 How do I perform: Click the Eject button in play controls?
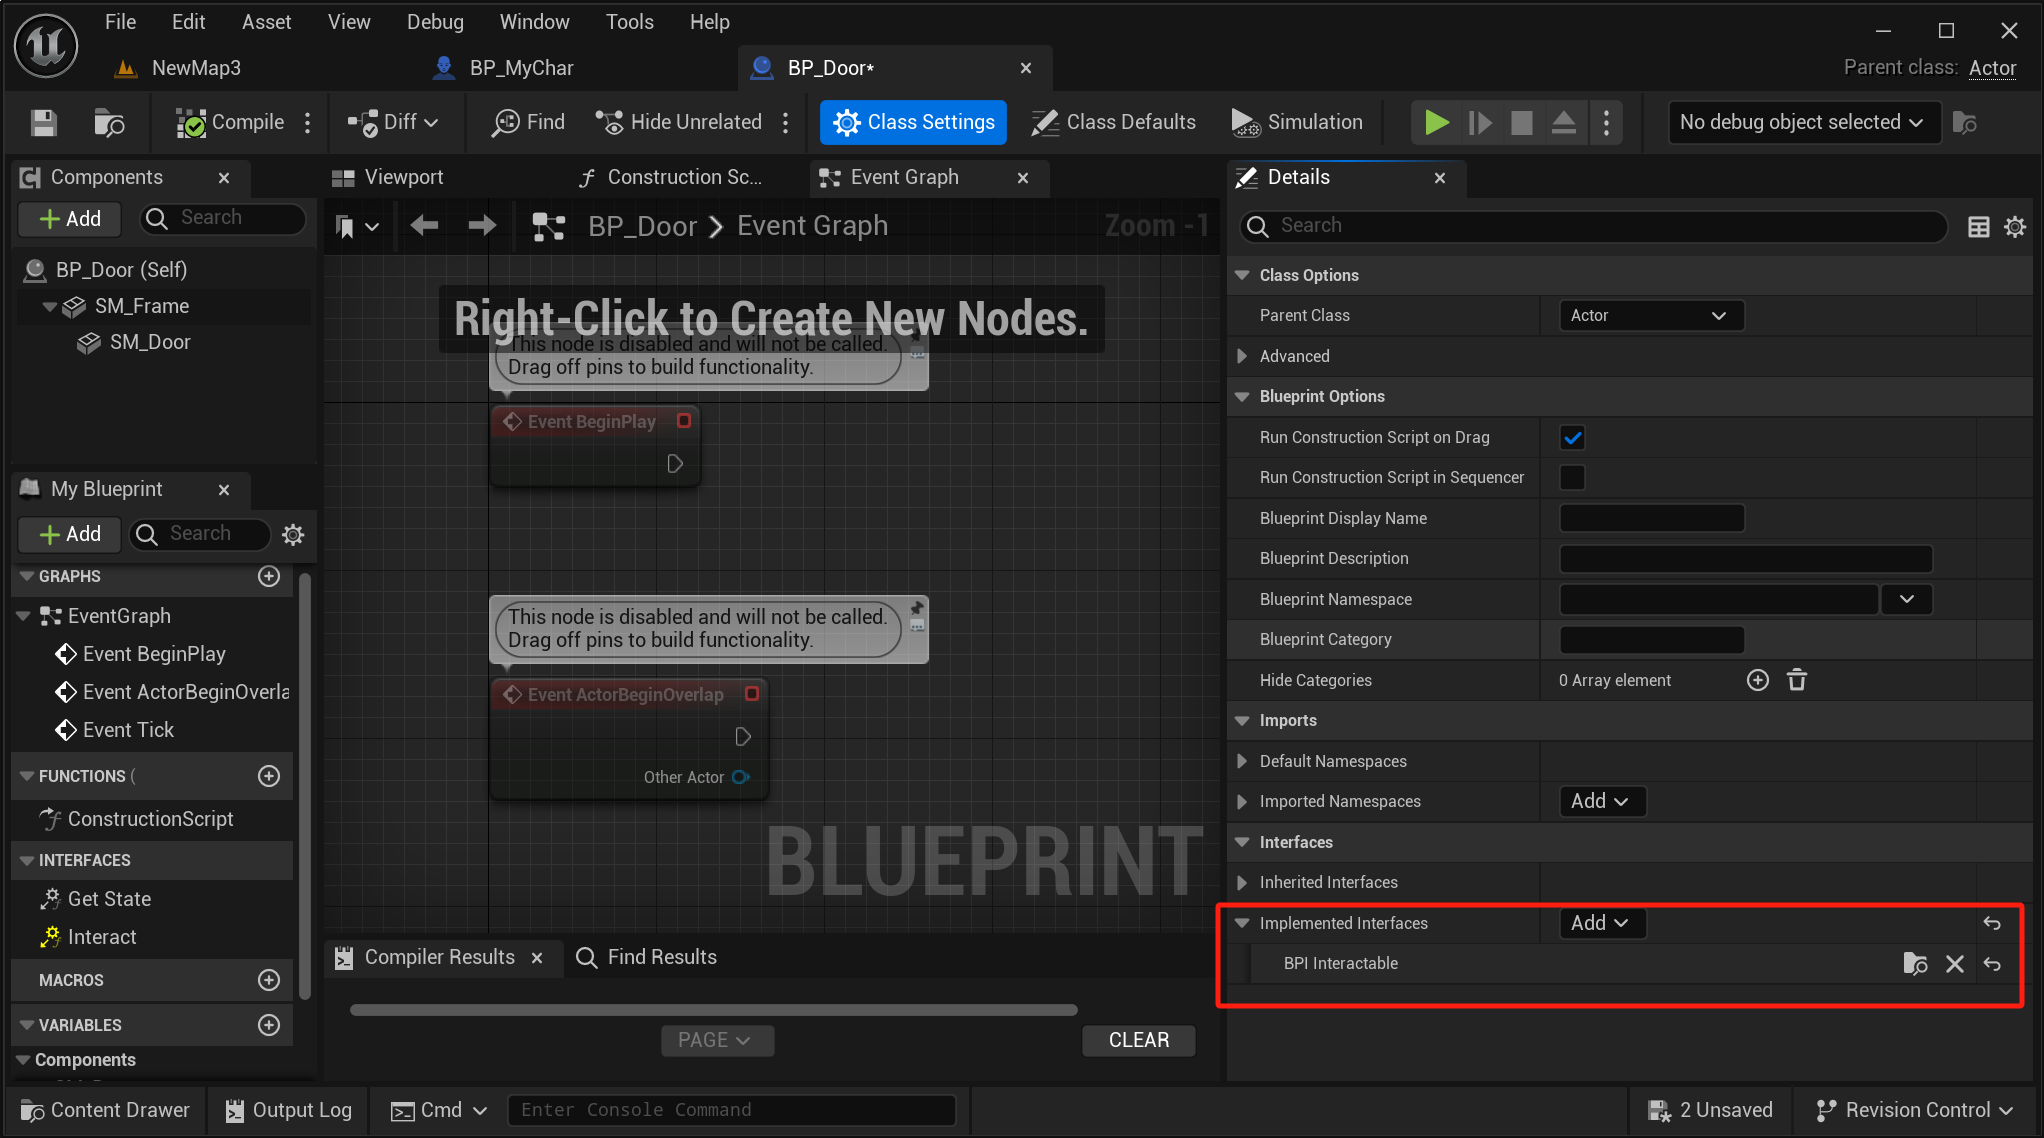click(x=1564, y=122)
